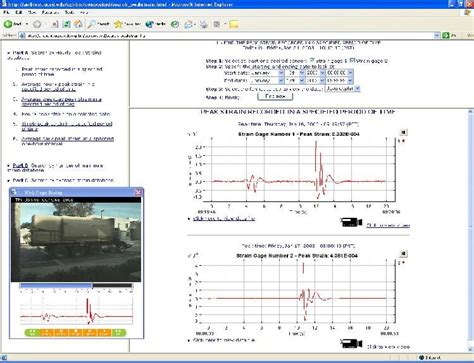Click the Forward navigation button
Image resolution: width=474 pixels, height=363 pixels.
37,24
